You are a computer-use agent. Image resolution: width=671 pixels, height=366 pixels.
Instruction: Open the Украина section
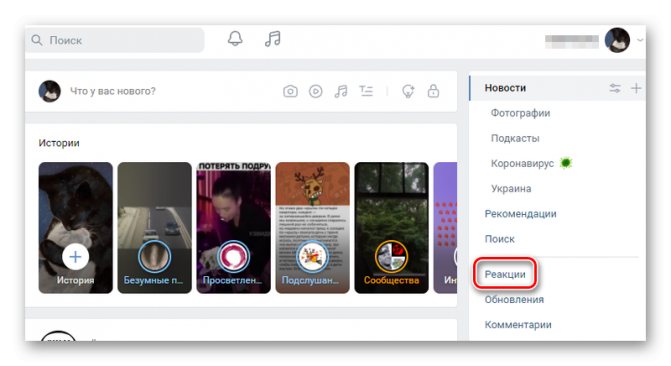pyautogui.click(x=511, y=189)
